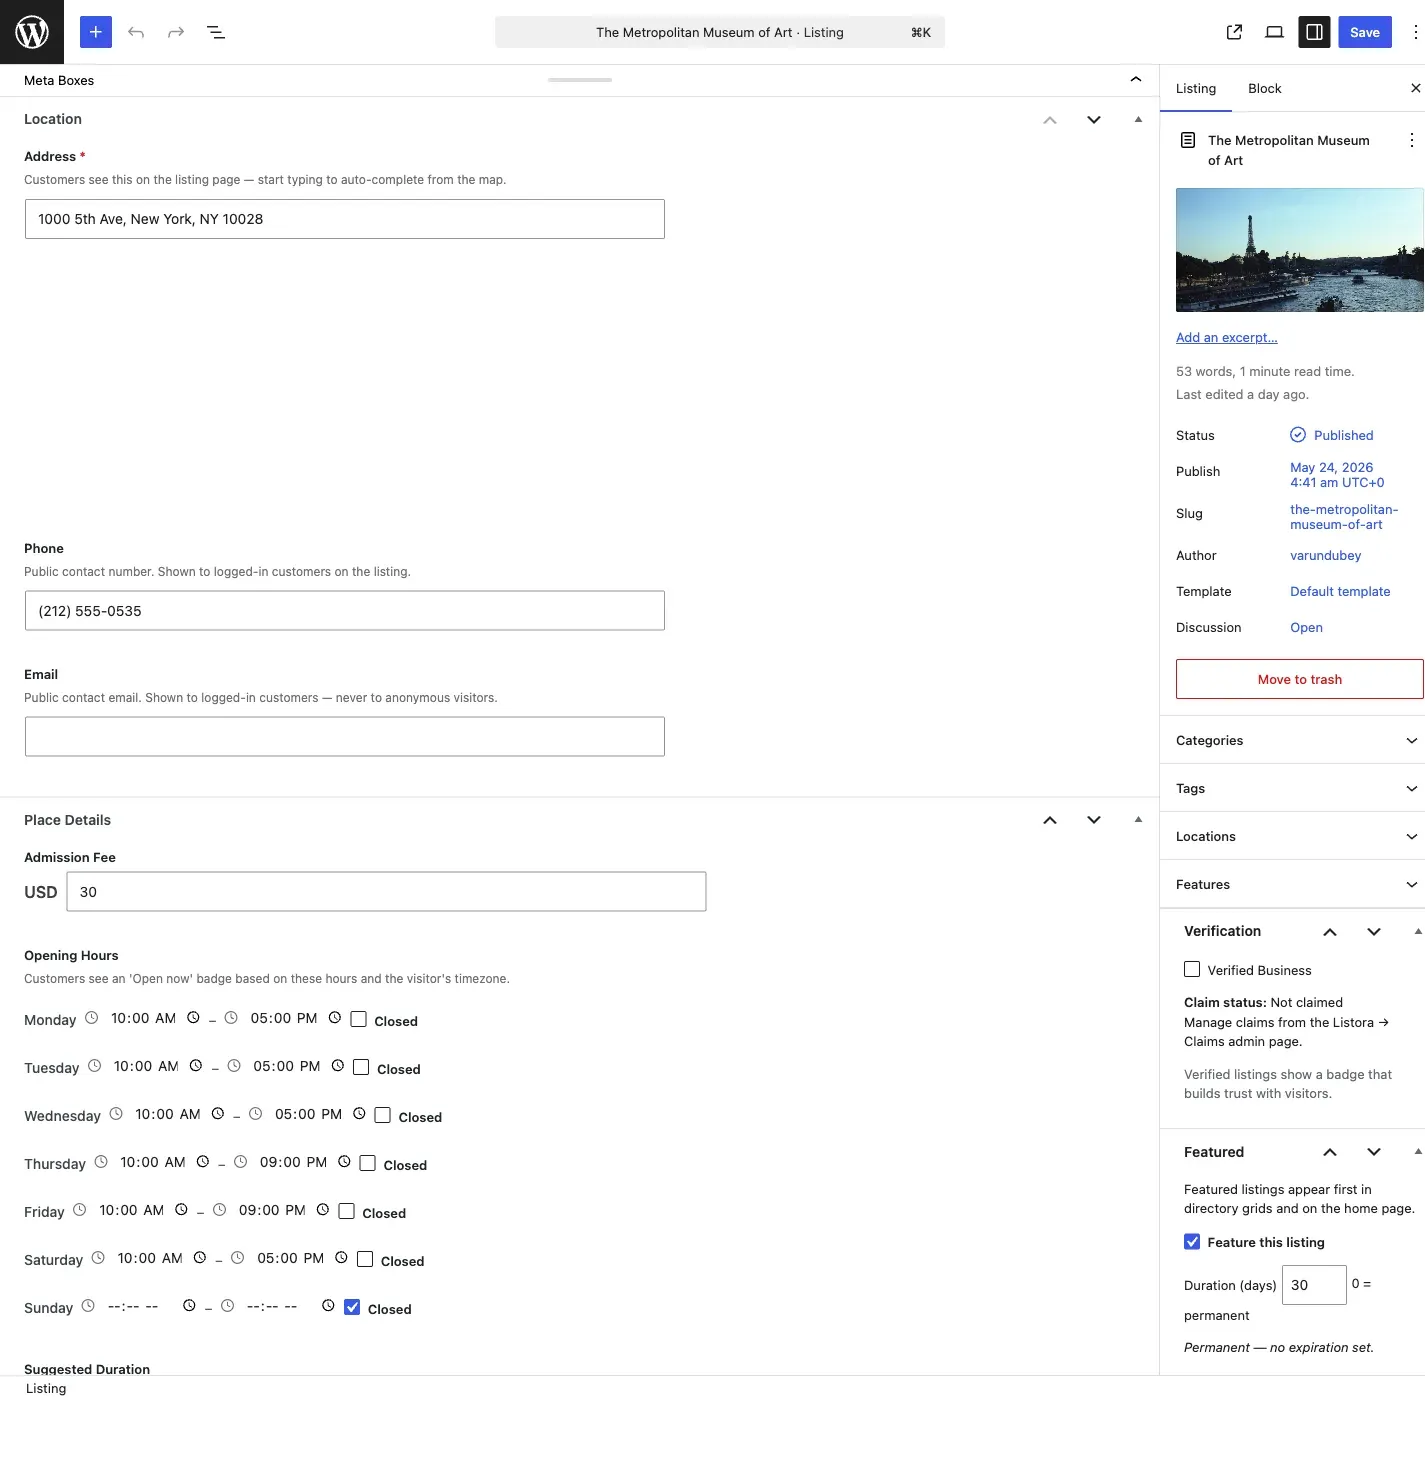Click the blue block inserter plus button

click(96, 32)
